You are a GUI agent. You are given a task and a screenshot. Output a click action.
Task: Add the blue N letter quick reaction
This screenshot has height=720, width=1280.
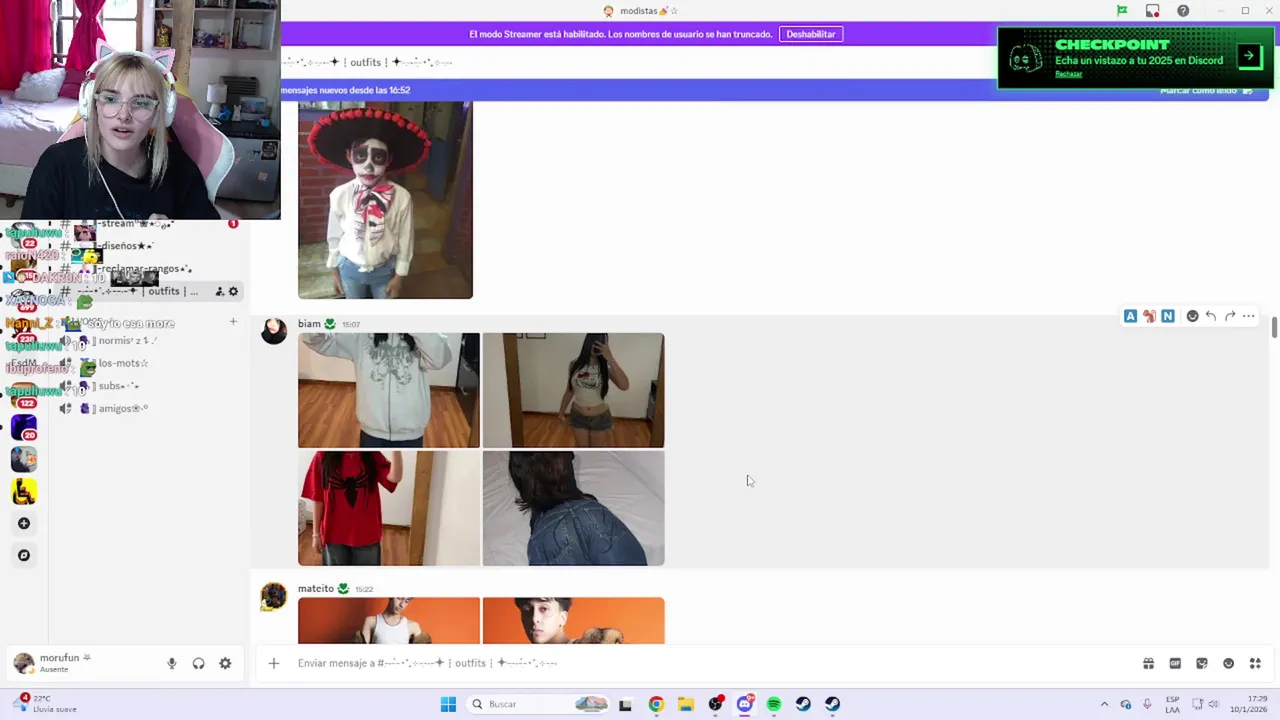point(1167,316)
